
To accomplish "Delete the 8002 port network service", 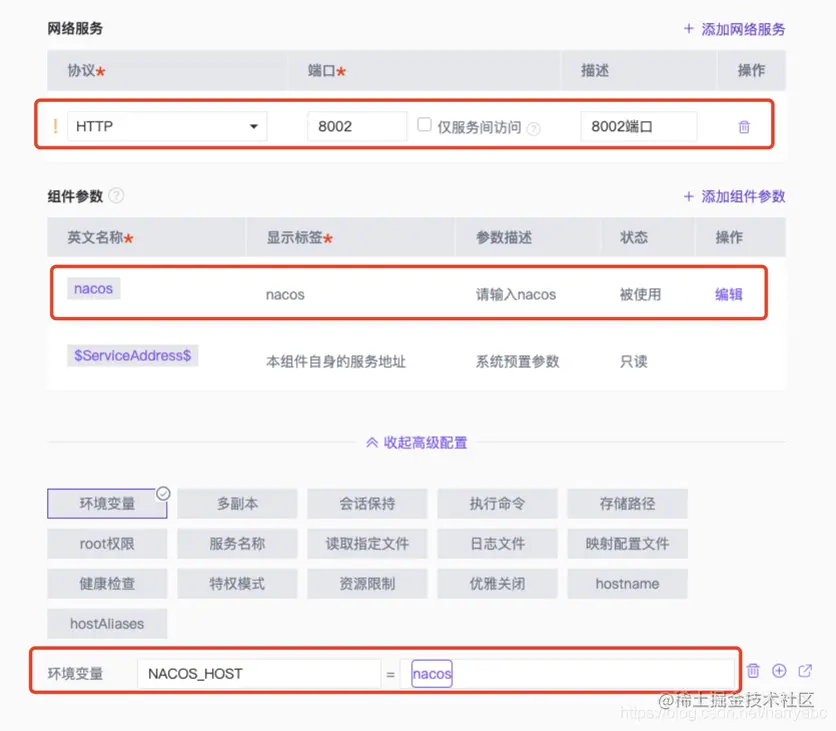I will [x=743, y=126].
